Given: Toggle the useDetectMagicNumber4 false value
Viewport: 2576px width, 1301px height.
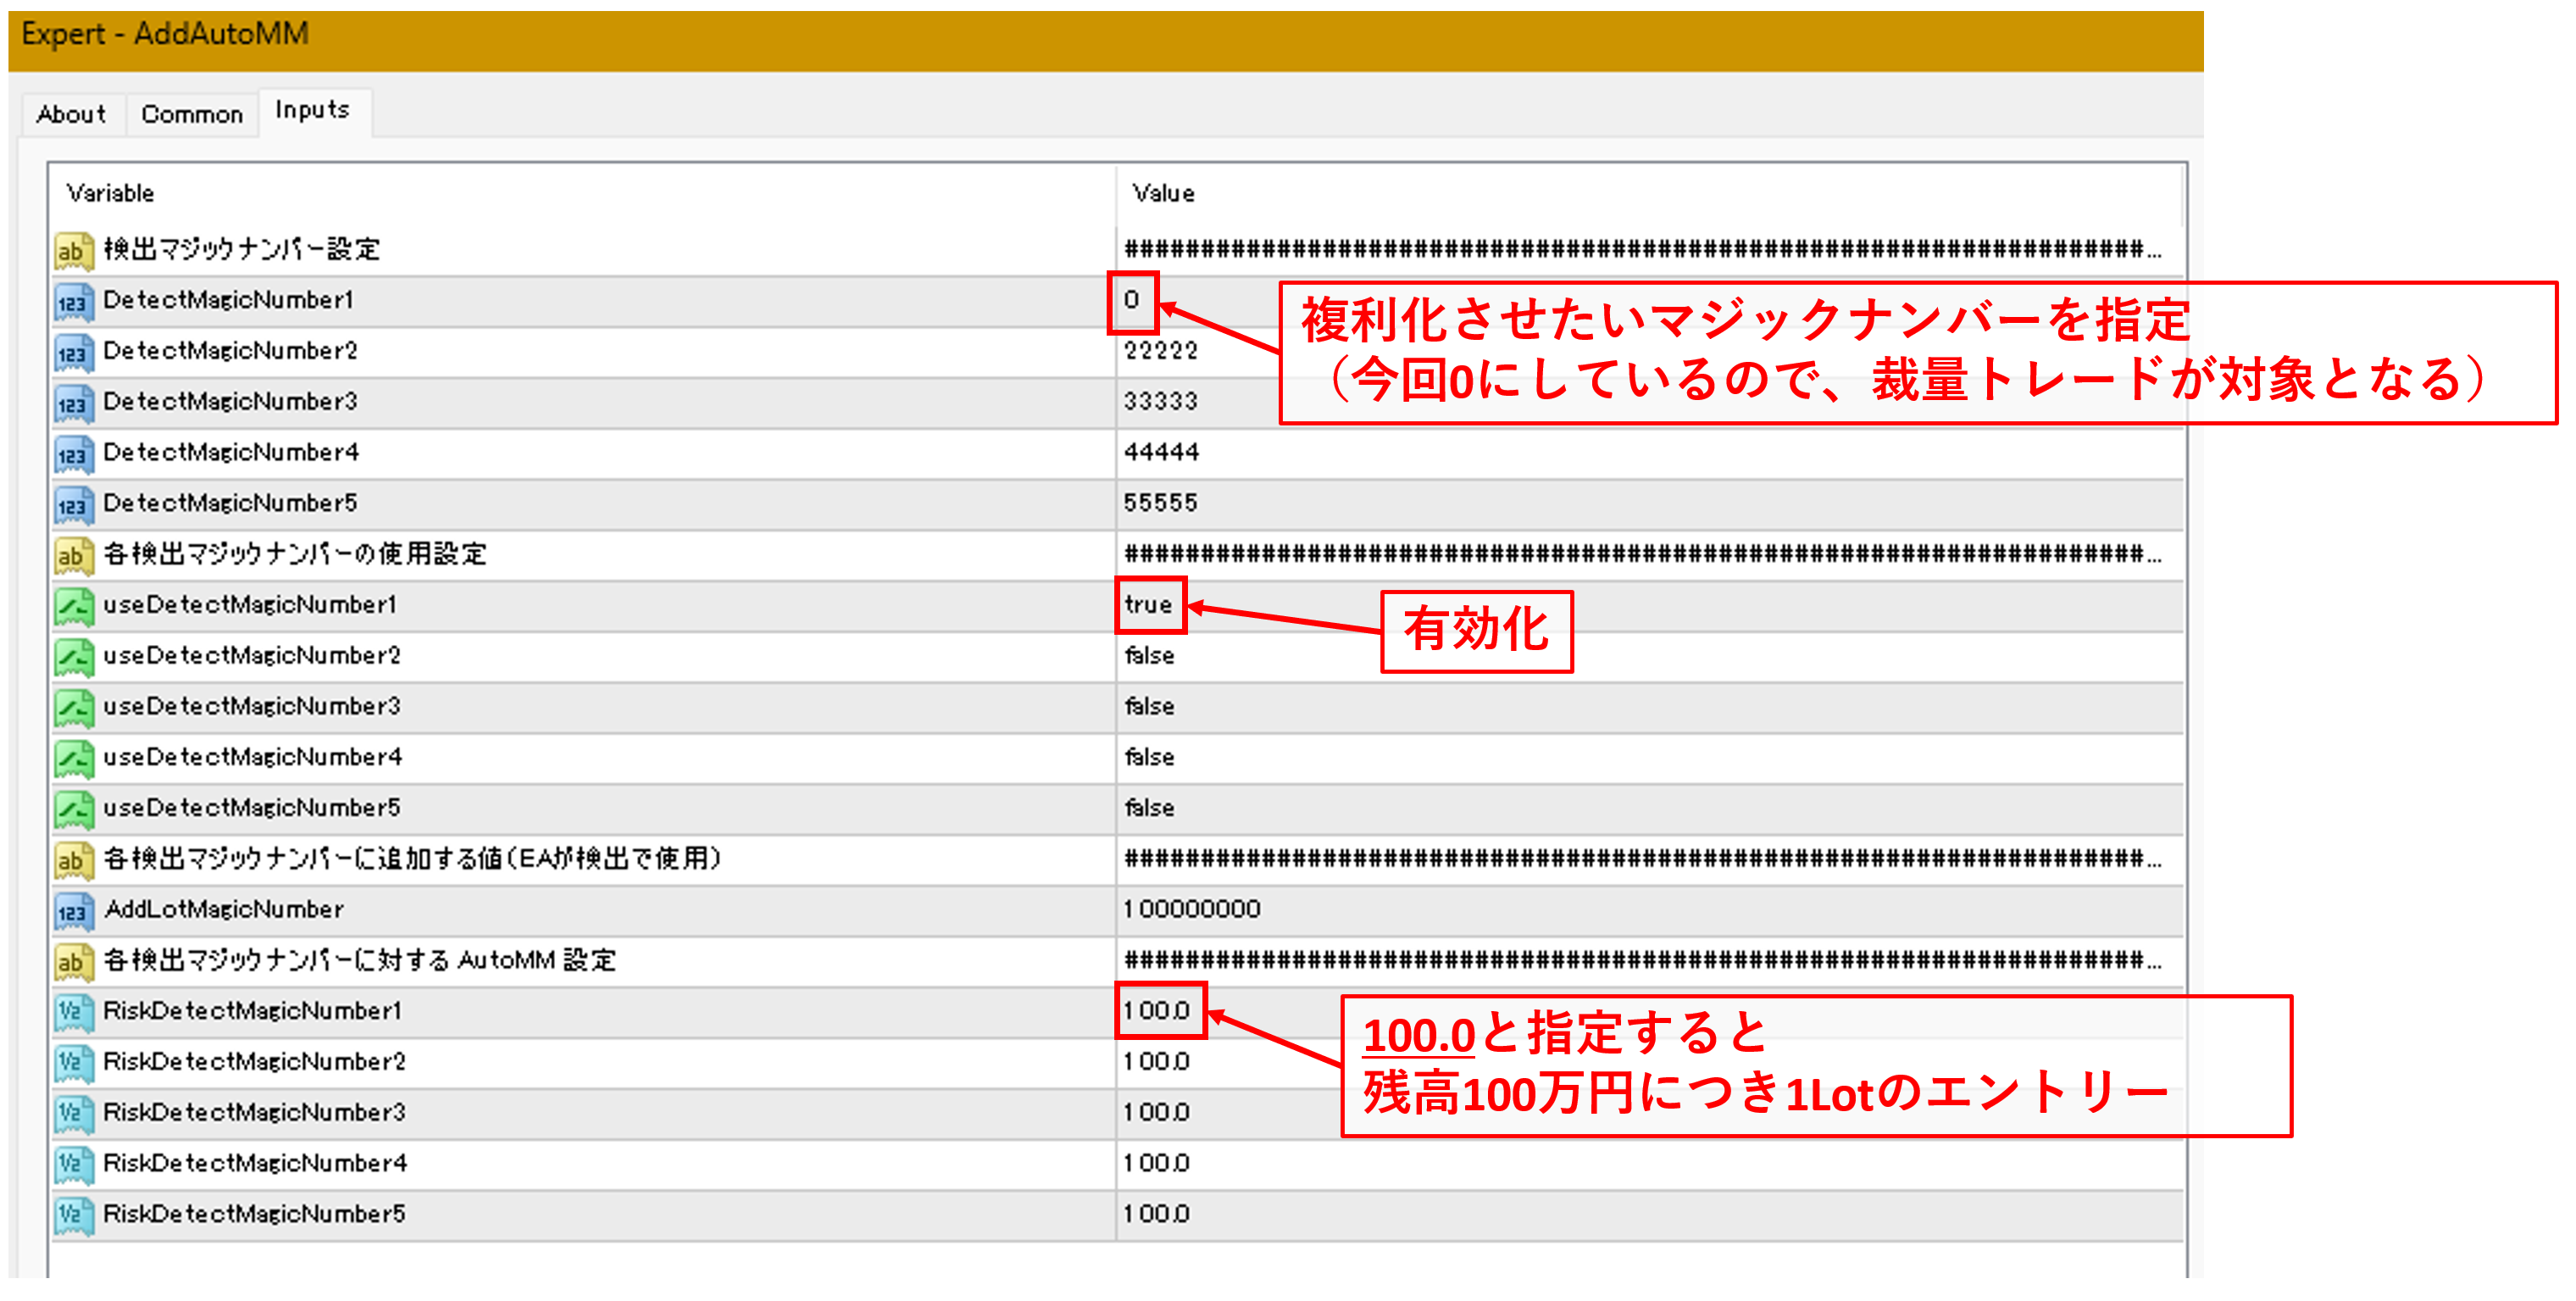Looking at the screenshot, I should coord(1149,758).
